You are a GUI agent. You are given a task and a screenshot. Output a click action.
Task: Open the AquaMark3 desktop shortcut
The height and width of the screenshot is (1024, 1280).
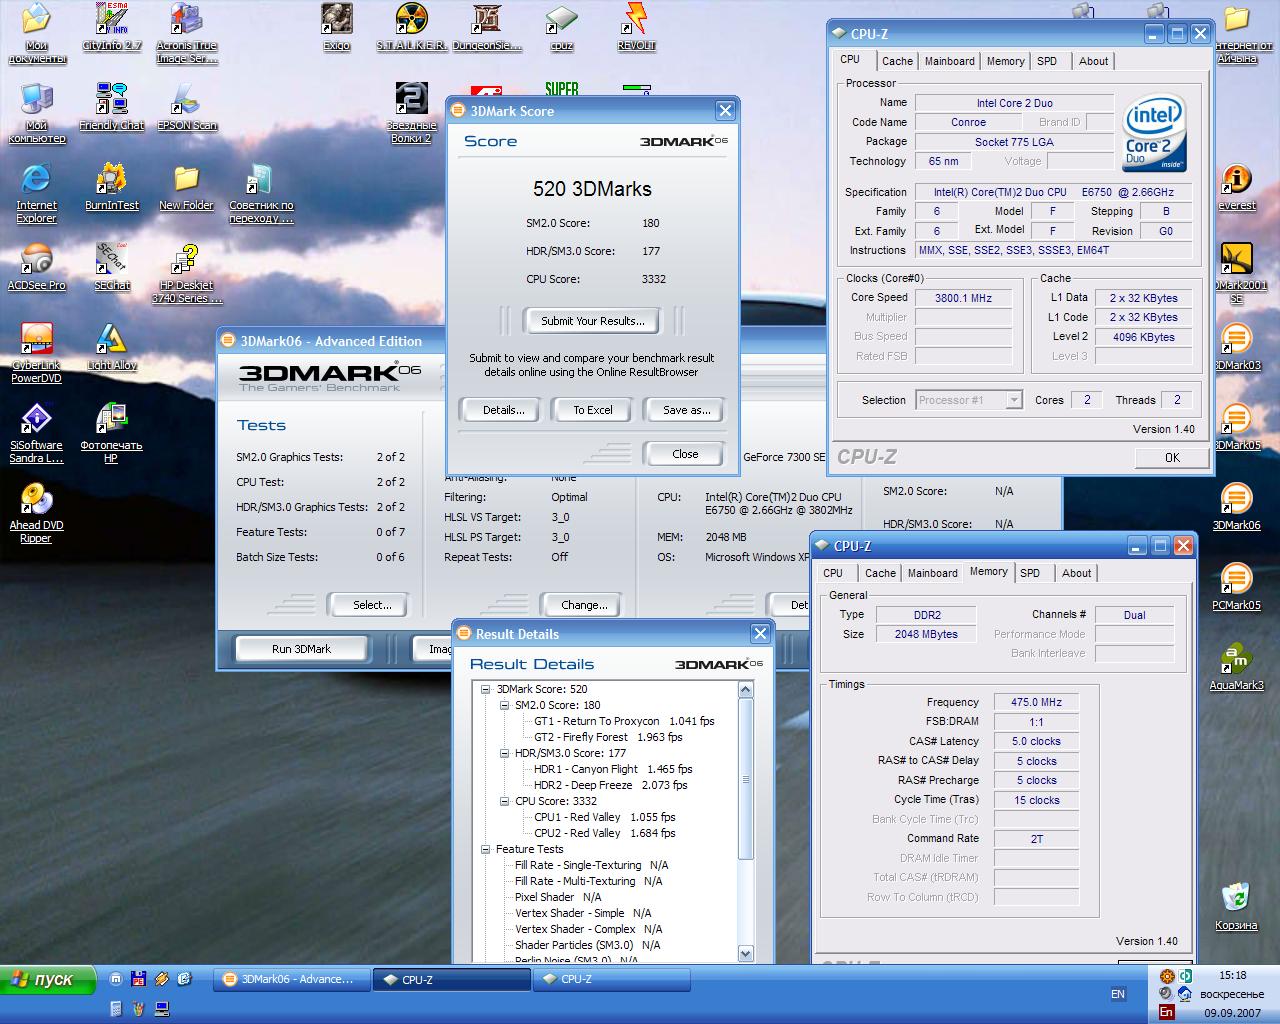tap(1237, 668)
